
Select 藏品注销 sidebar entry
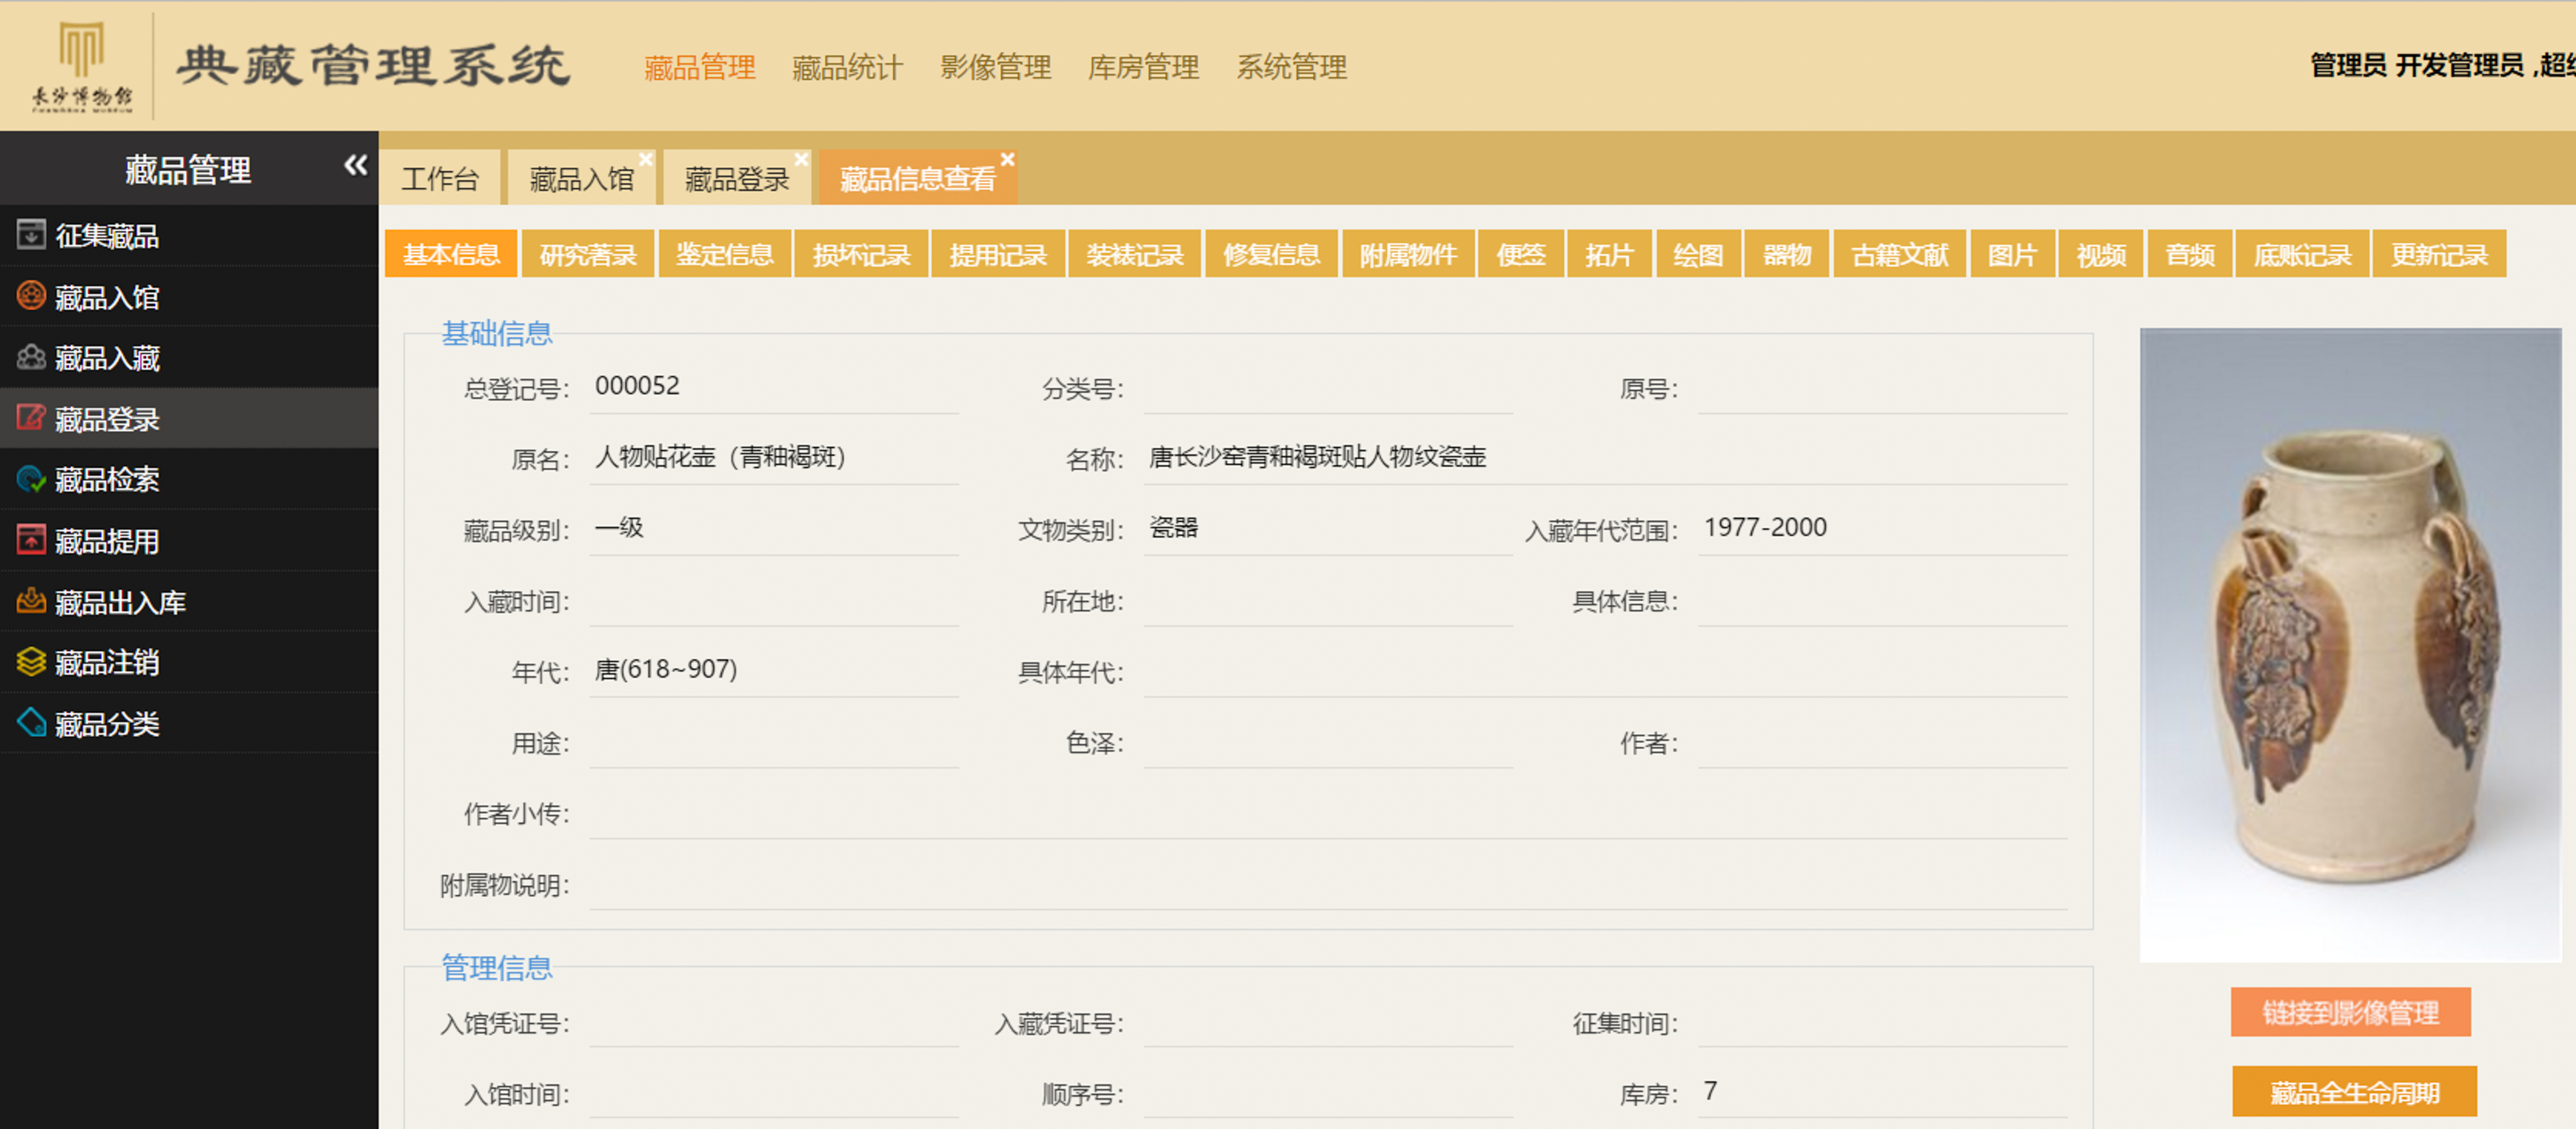tap(189, 662)
